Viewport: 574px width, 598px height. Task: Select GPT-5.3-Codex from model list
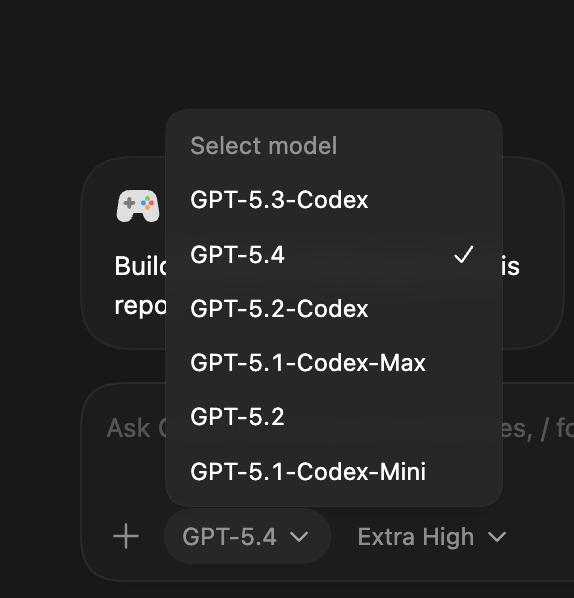click(x=334, y=200)
